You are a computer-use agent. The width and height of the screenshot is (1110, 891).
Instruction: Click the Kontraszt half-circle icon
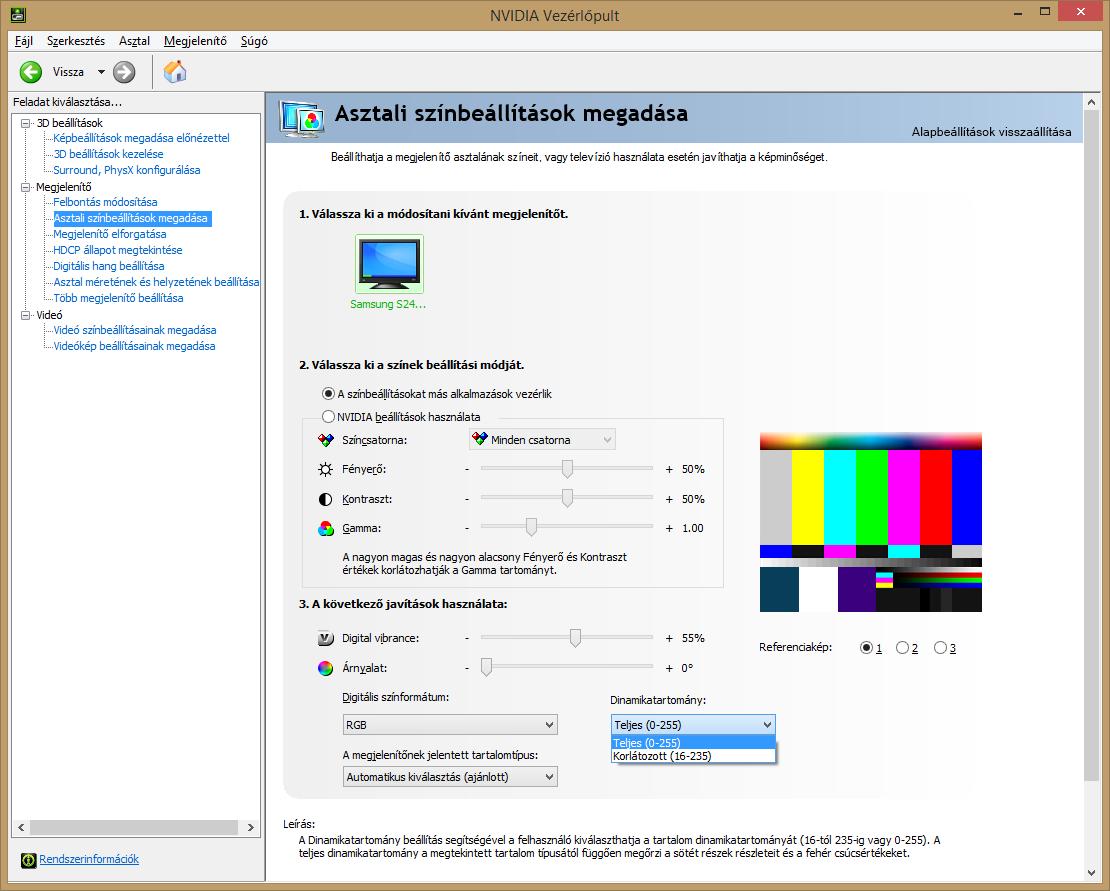pyautogui.click(x=326, y=499)
